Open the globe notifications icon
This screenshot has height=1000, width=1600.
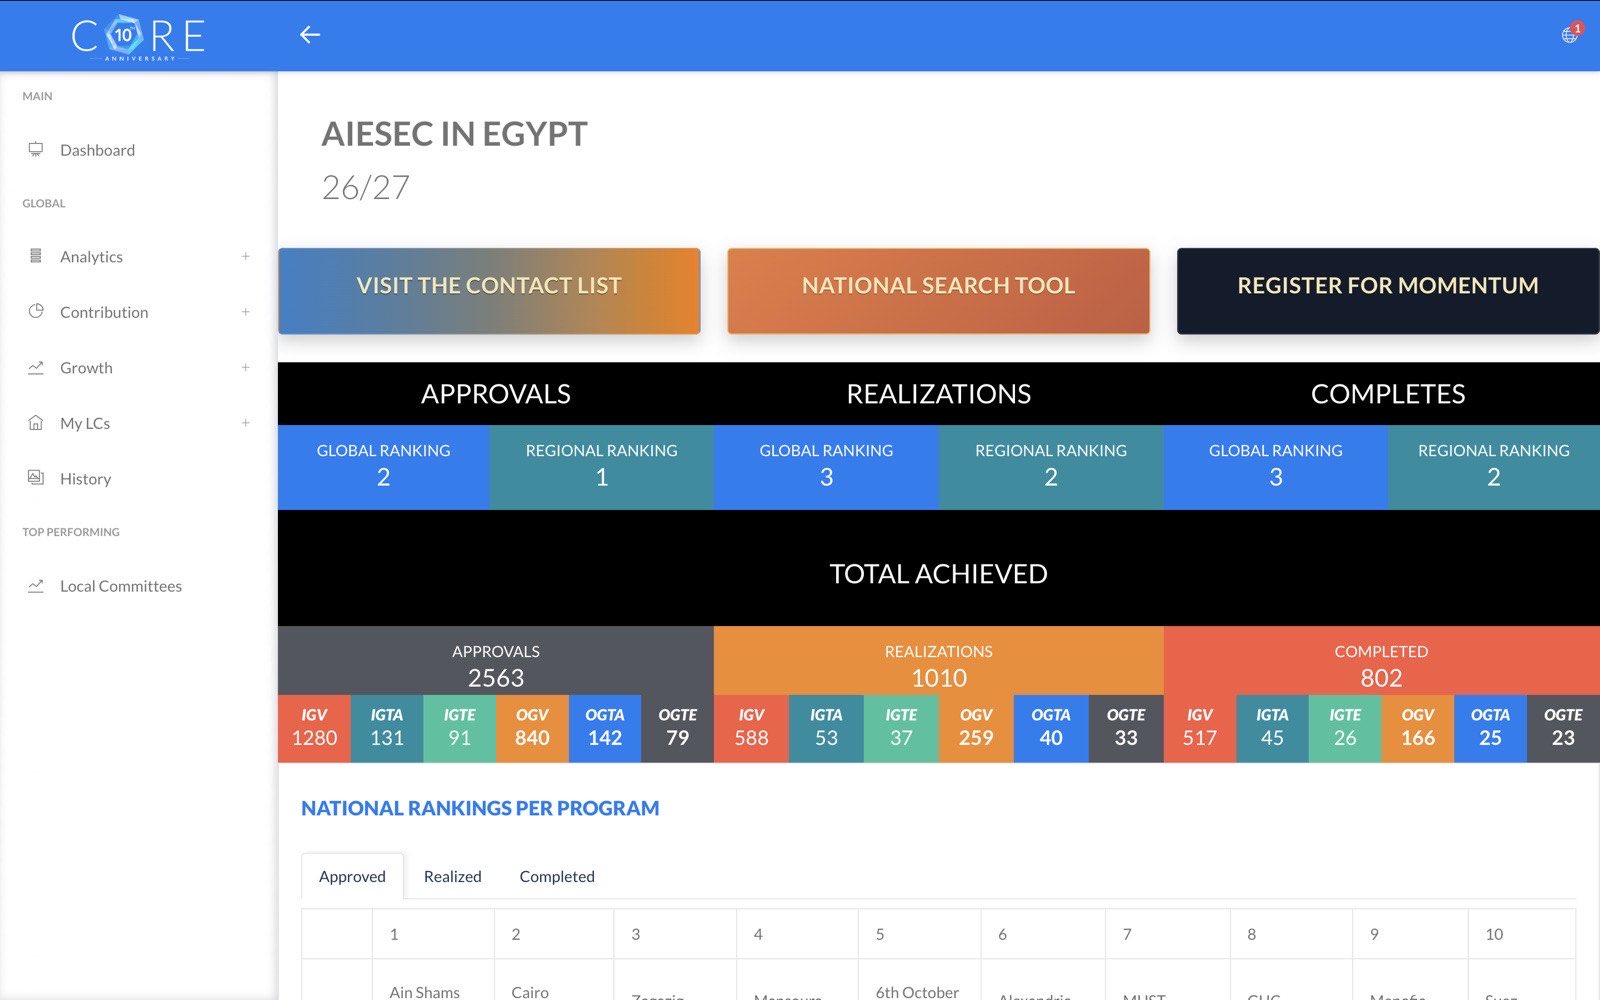(1571, 35)
